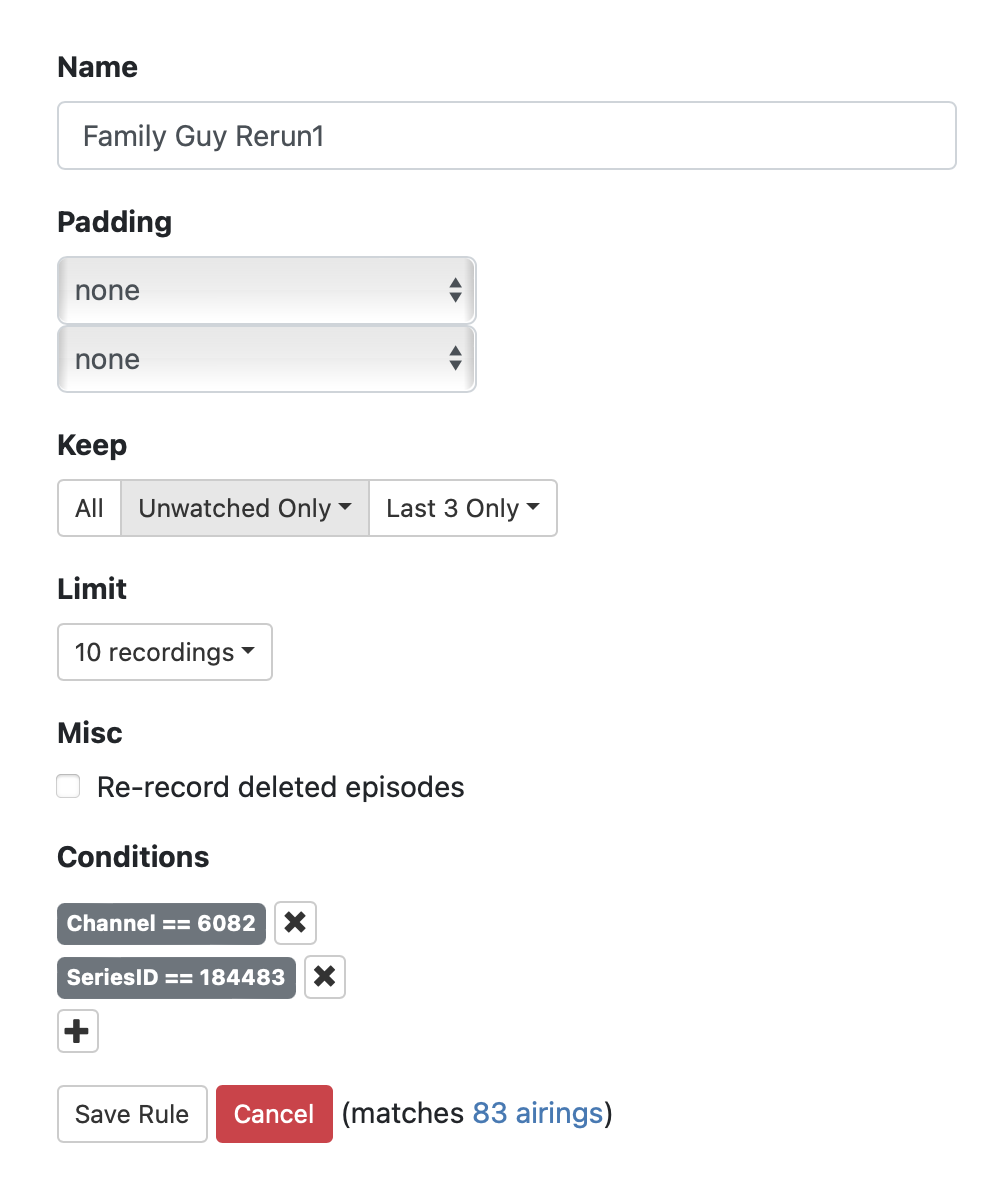Open the first Padding select box
The image size is (994, 1188).
click(266, 291)
